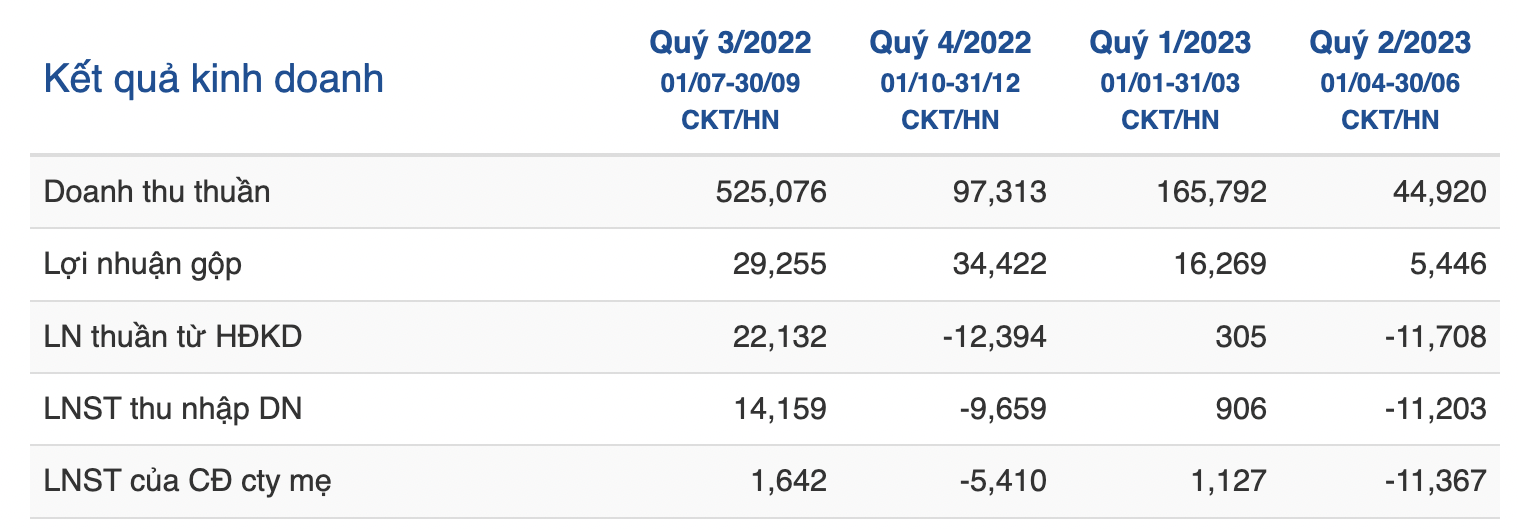
Task: Click the 1,127 parent shareholder profit cell
Action: [1228, 481]
